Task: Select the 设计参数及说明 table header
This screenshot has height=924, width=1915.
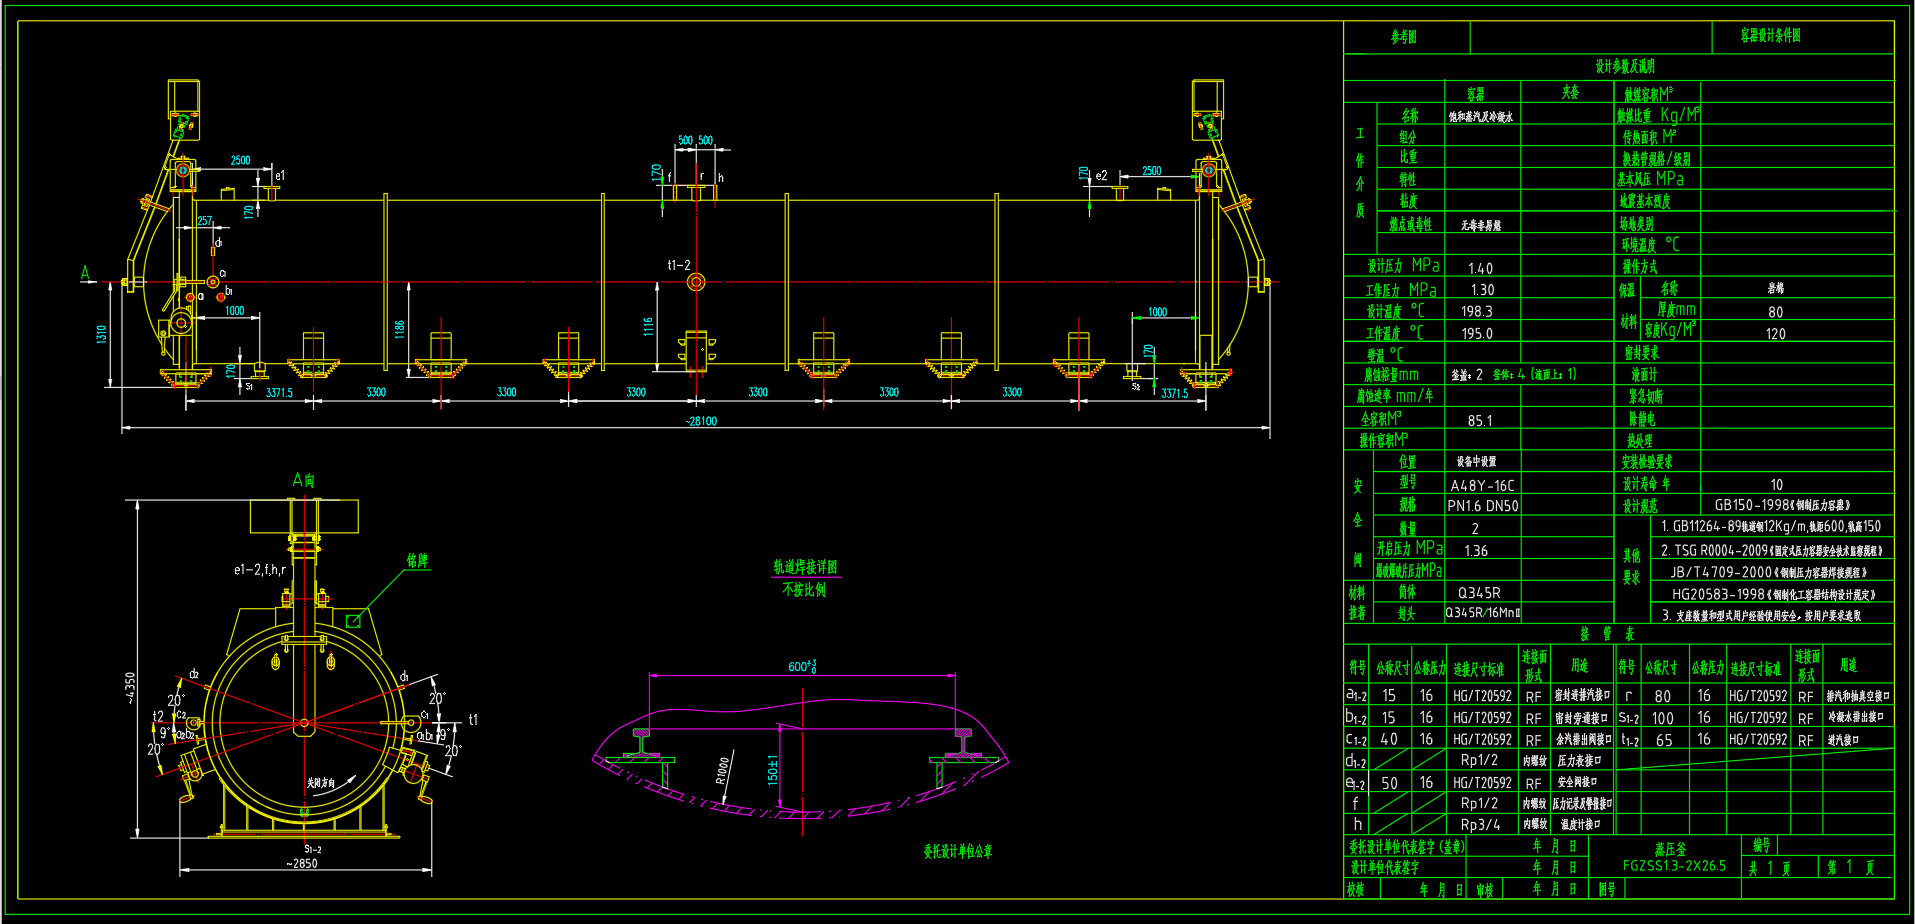Action: (x=1625, y=66)
